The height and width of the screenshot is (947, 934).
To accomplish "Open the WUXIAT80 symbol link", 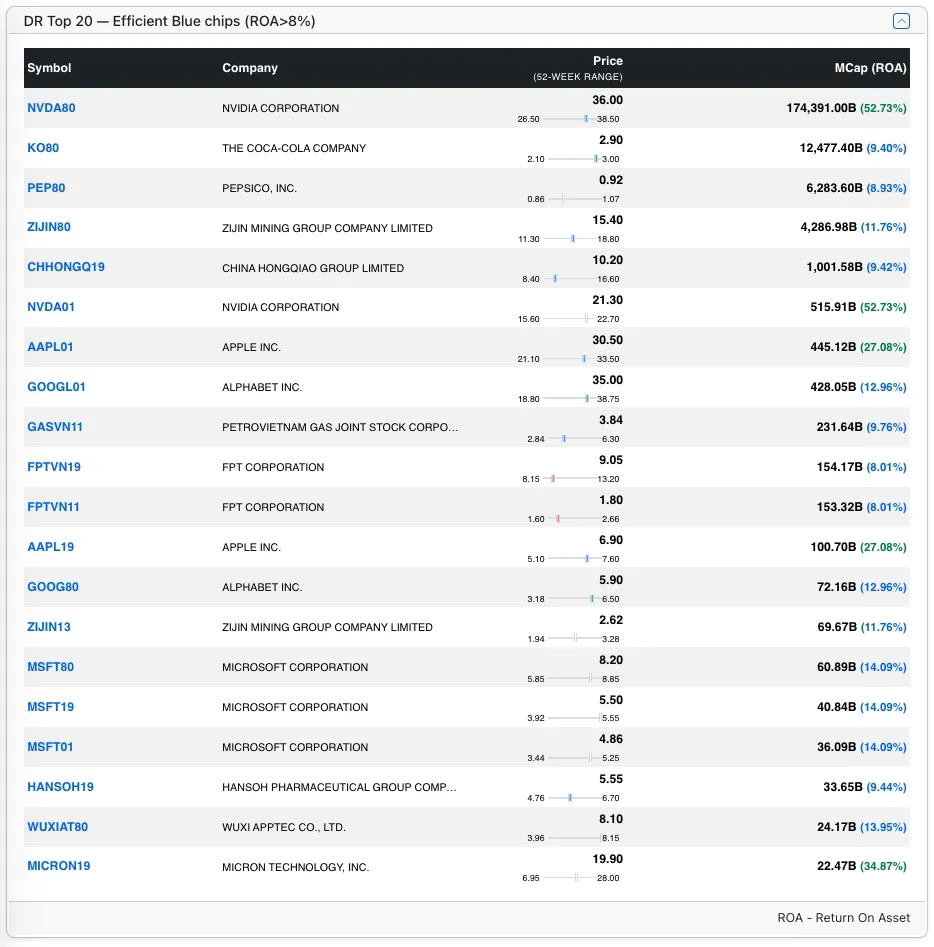I will pos(57,827).
